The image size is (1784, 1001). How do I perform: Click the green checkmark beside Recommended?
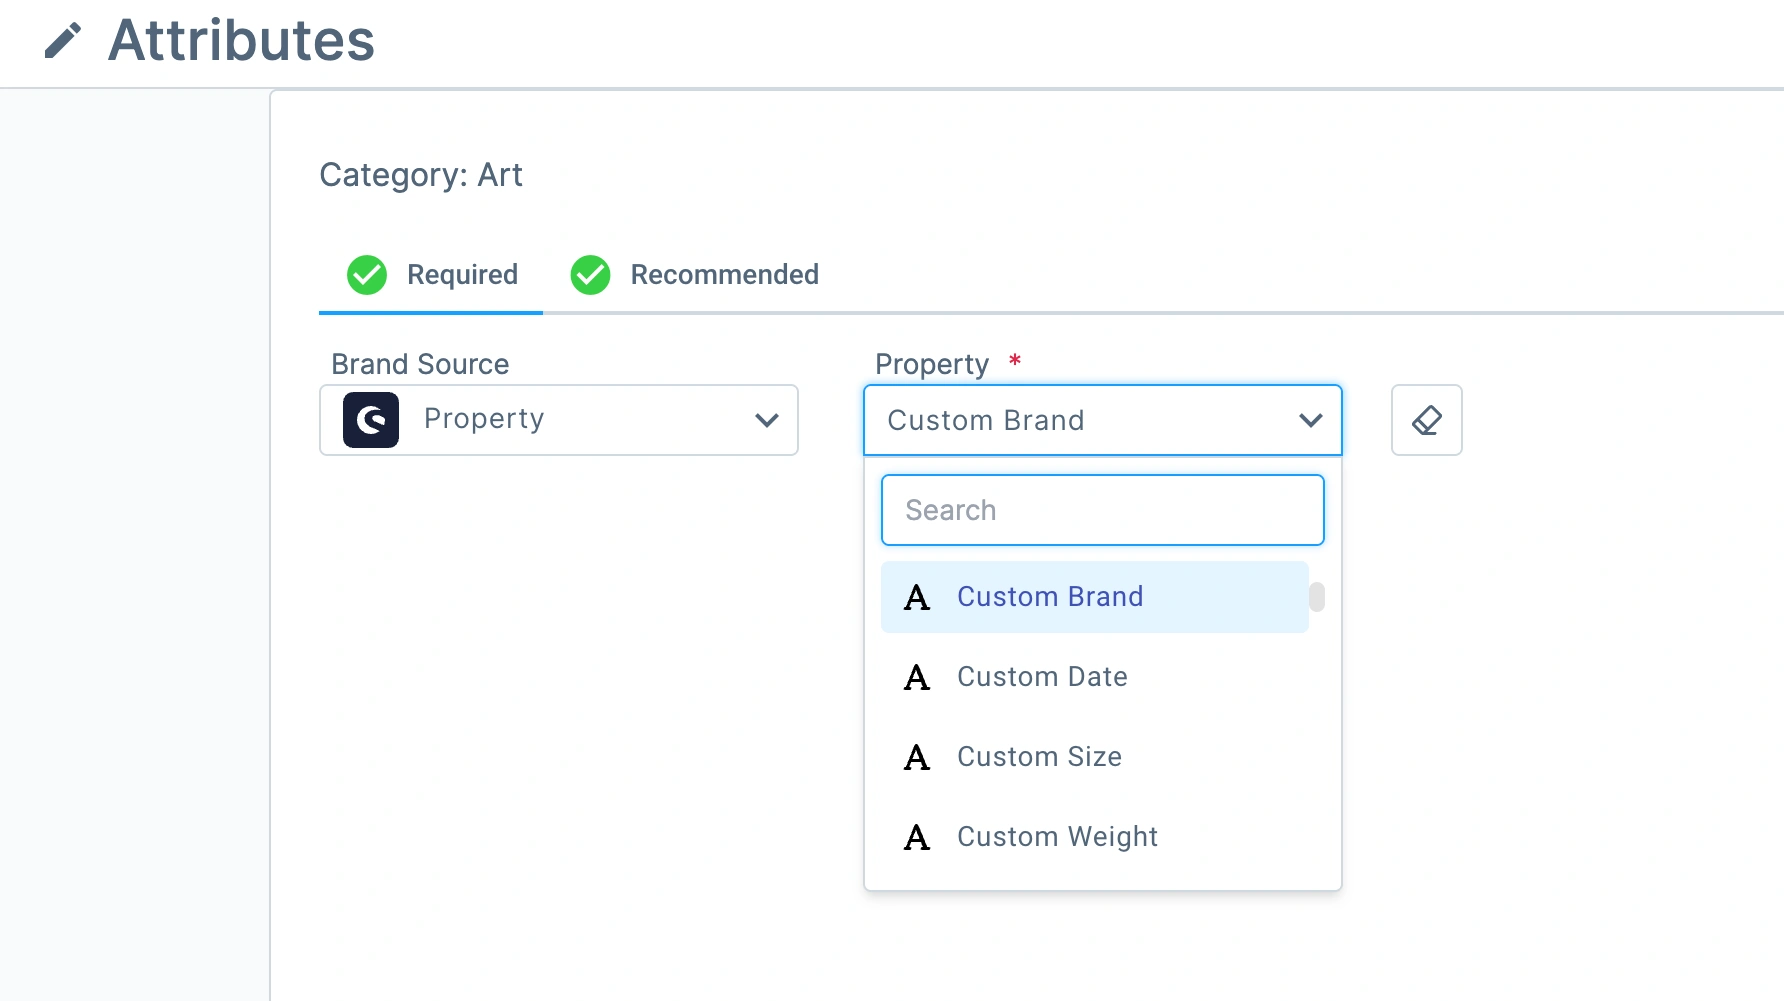(x=590, y=275)
